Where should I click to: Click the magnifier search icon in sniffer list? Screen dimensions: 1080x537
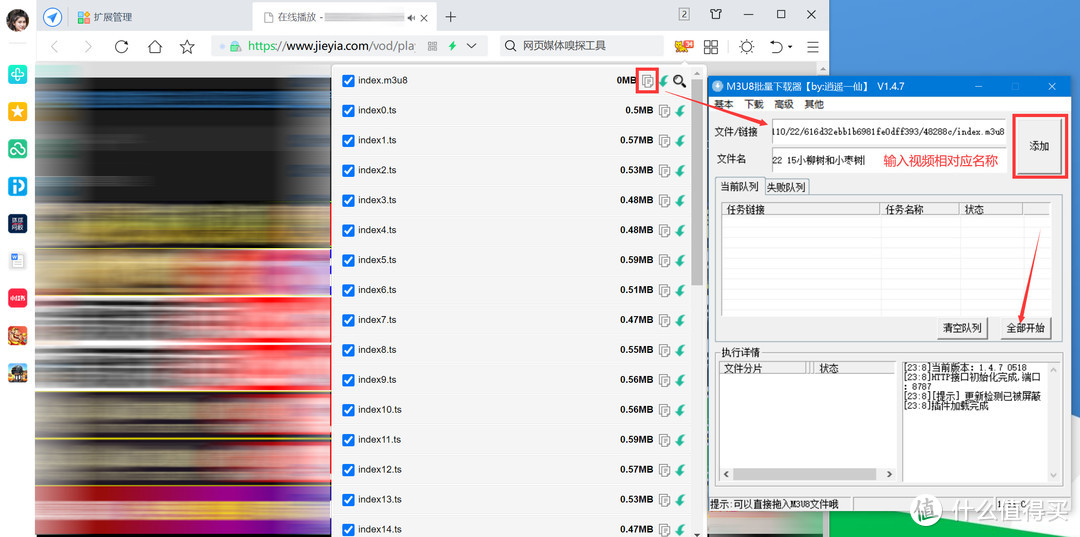[680, 81]
